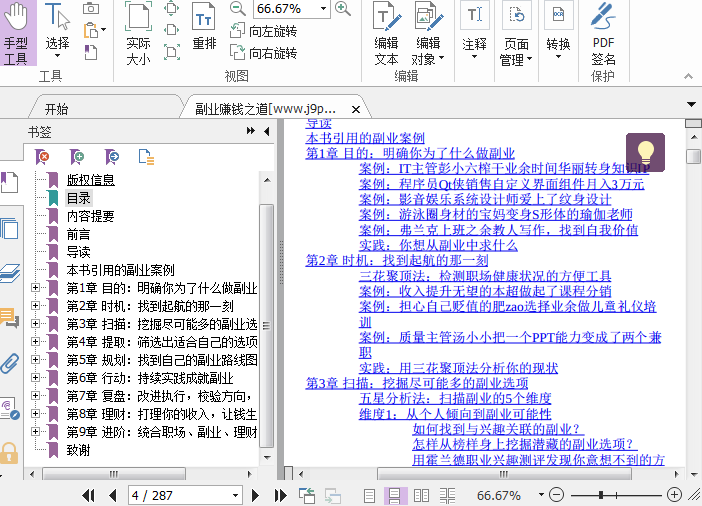Switch to the 副业赚钱之道 document tab

tap(265, 109)
